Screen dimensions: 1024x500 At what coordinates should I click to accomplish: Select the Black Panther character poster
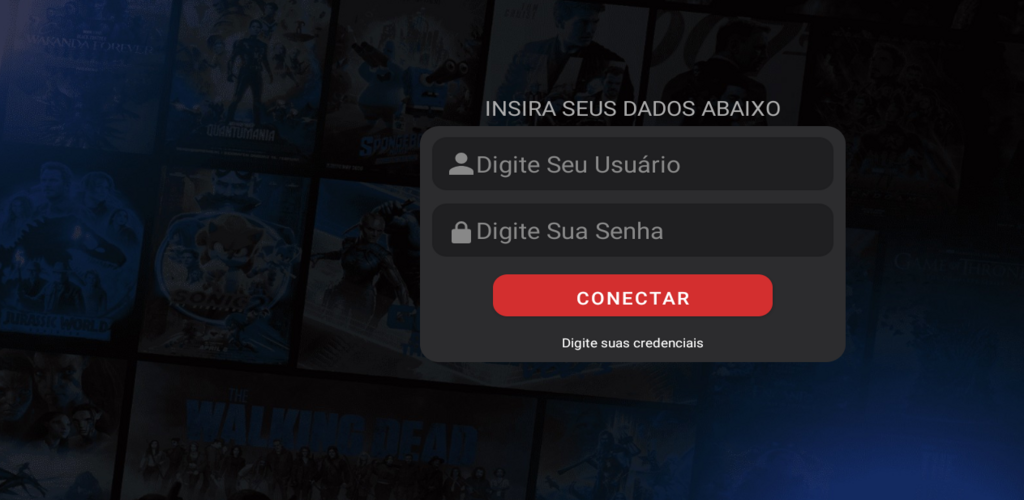pyautogui.click(x=362, y=274)
